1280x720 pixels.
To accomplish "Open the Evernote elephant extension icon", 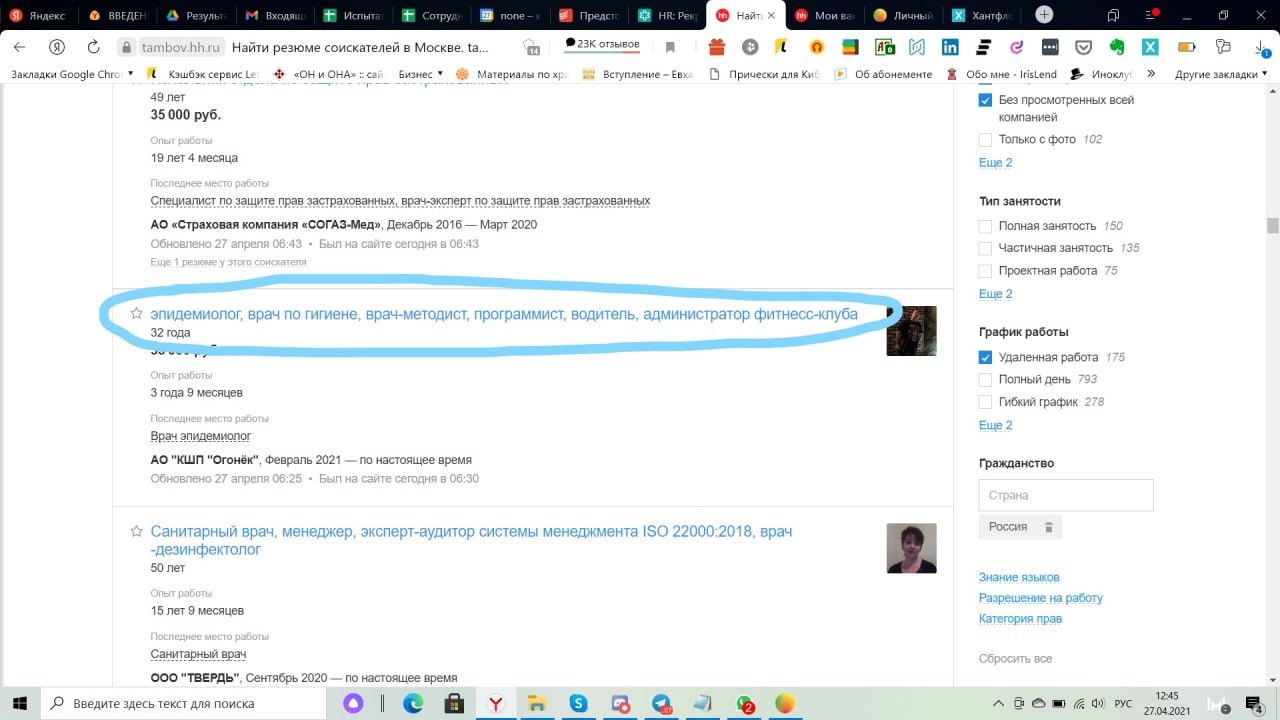I will pyautogui.click(x=1117, y=47).
